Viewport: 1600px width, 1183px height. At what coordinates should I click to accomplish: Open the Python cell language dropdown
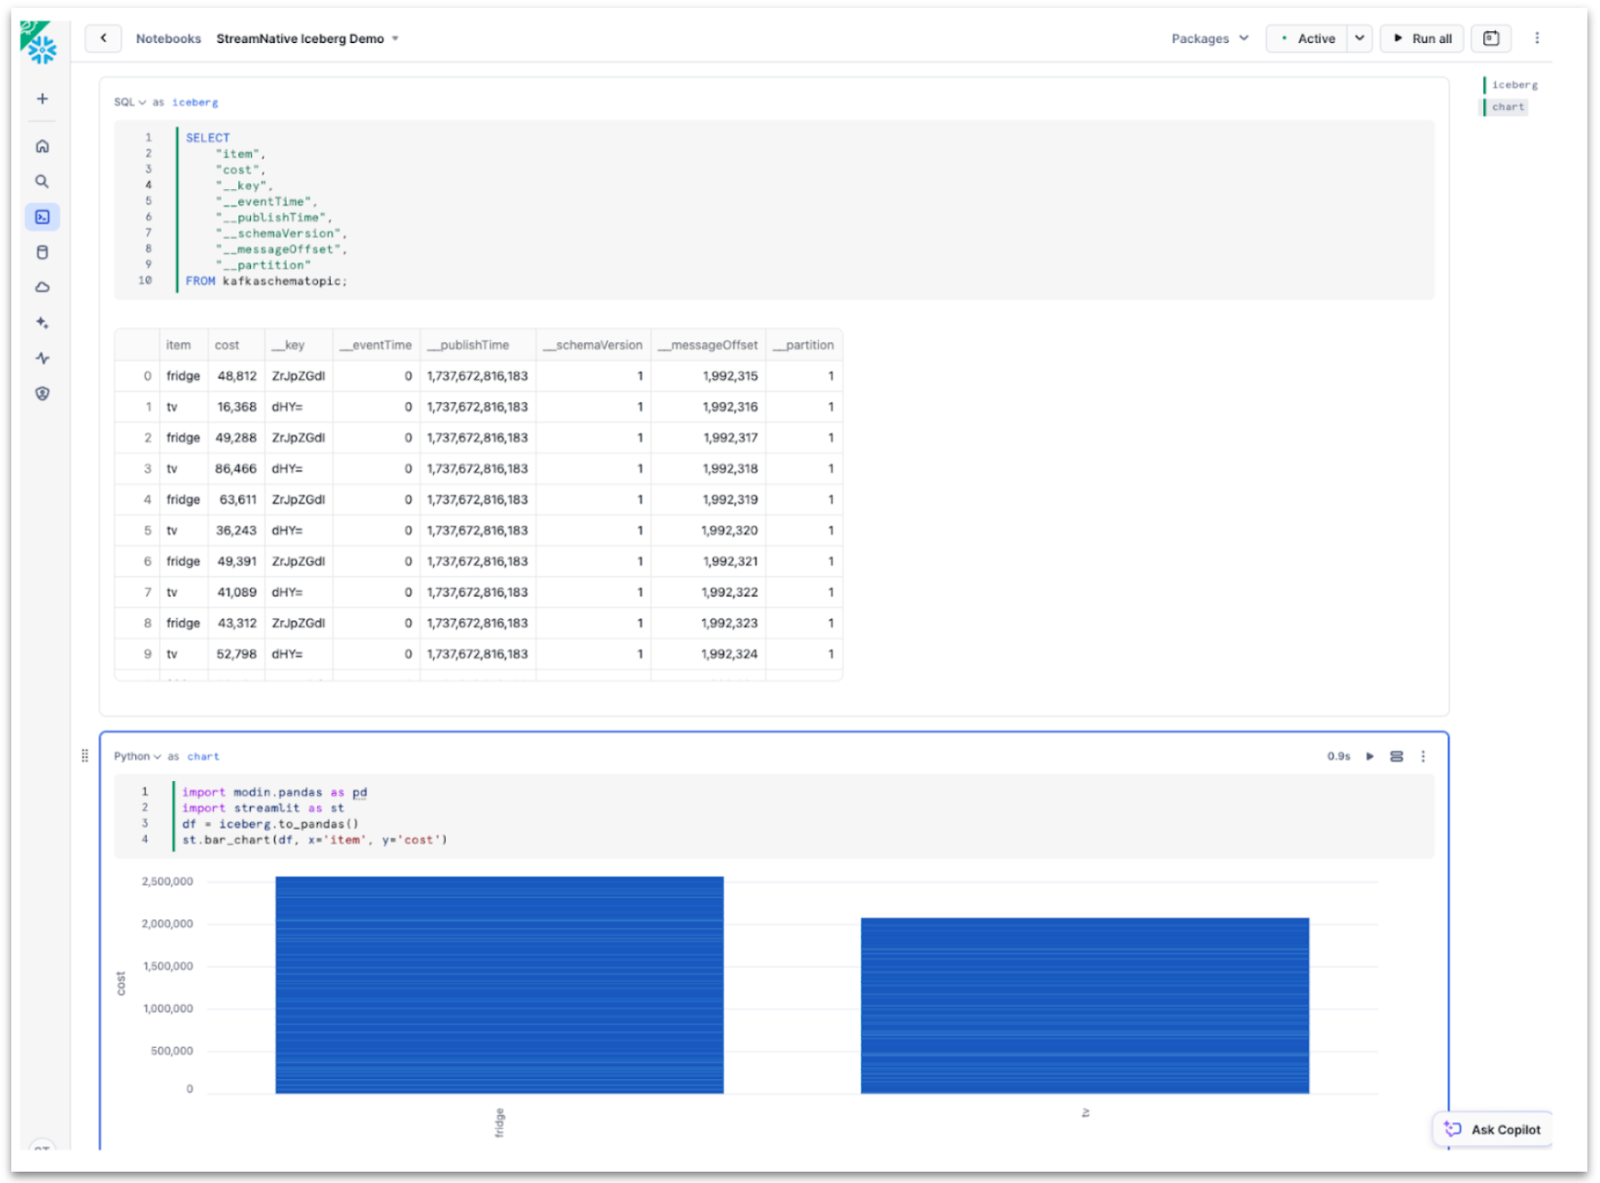[x=137, y=756]
